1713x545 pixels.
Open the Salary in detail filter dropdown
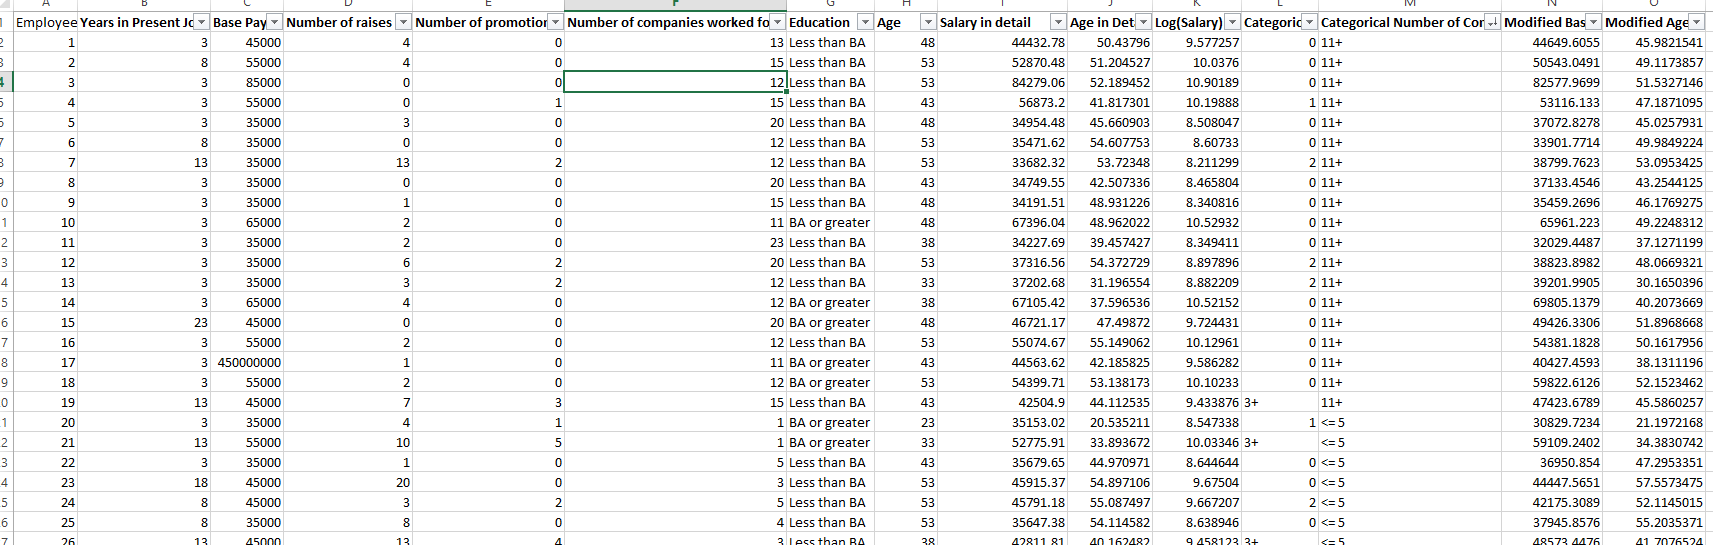click(1058, 22)
